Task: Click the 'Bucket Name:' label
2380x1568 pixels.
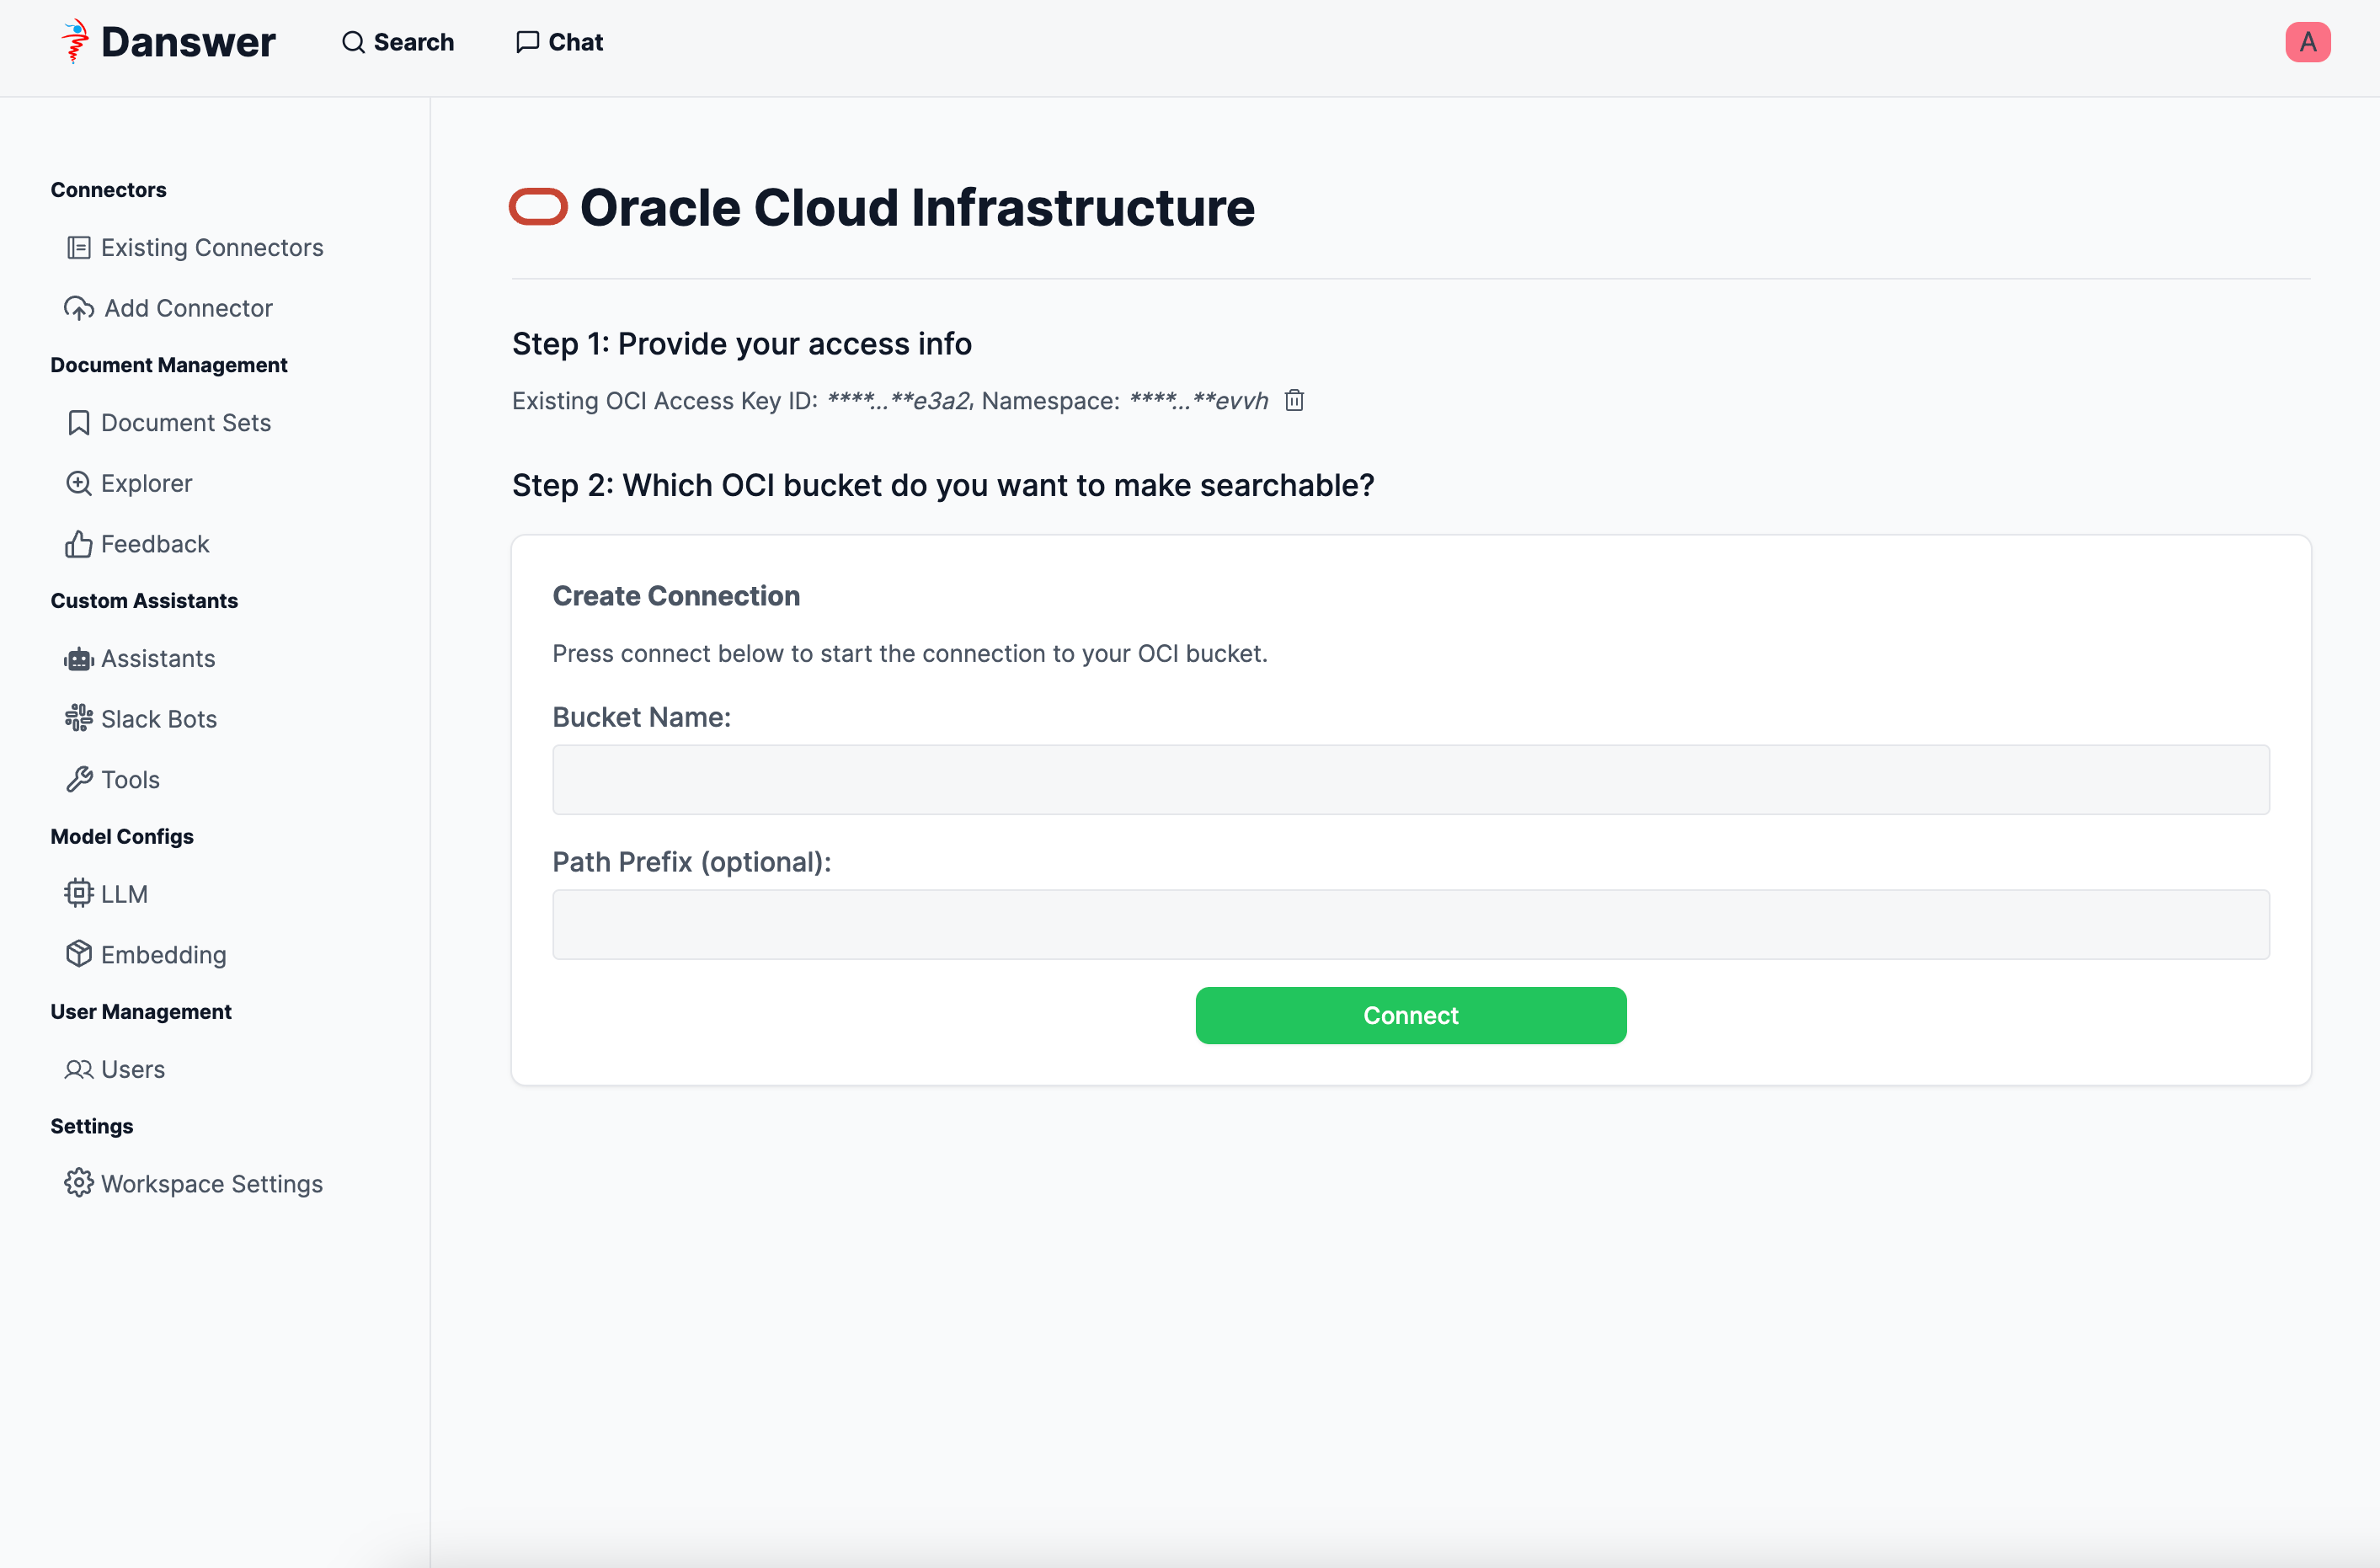Action: (x=642, y=718)
